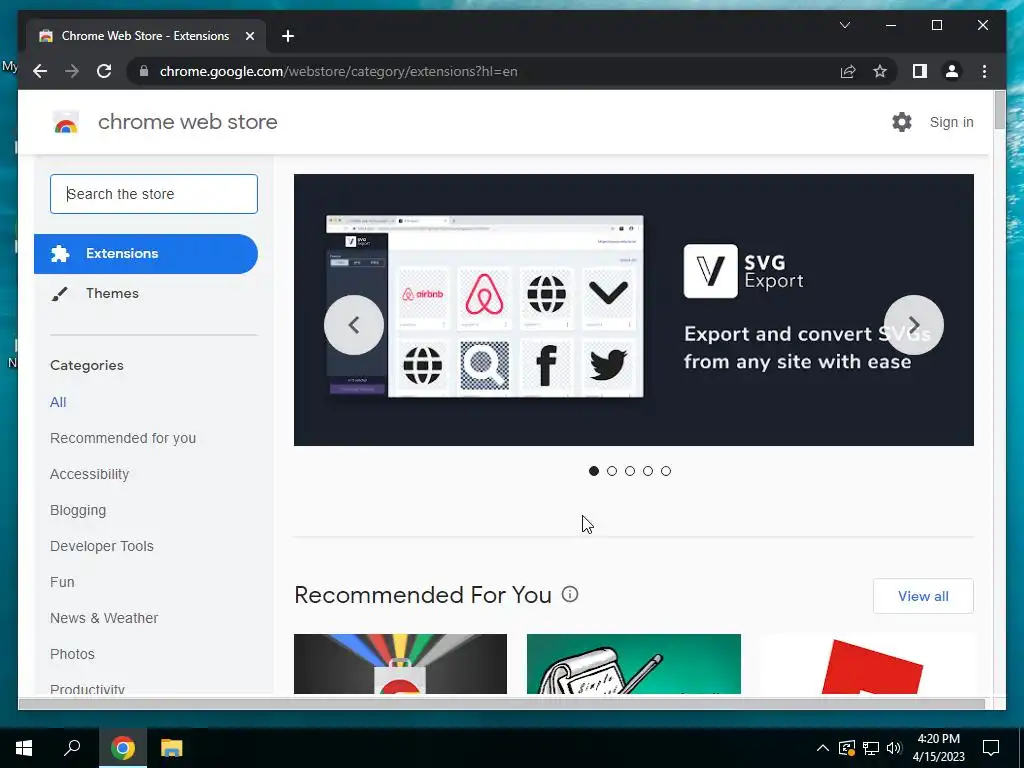Show previous carousel slide
This screenshot has width=1024, height=768.
tap(354, 325)
